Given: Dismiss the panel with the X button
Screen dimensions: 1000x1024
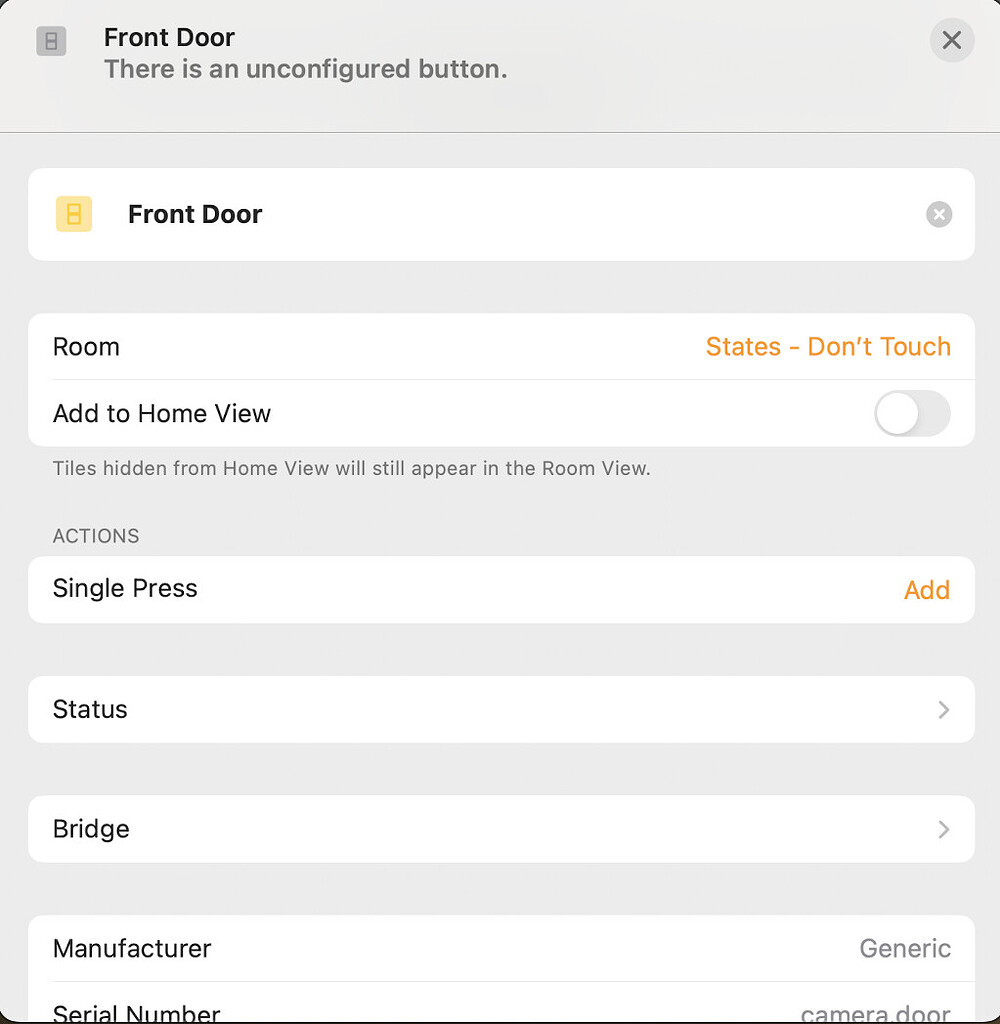Looking at the screenshot, I should coord(951,40).
